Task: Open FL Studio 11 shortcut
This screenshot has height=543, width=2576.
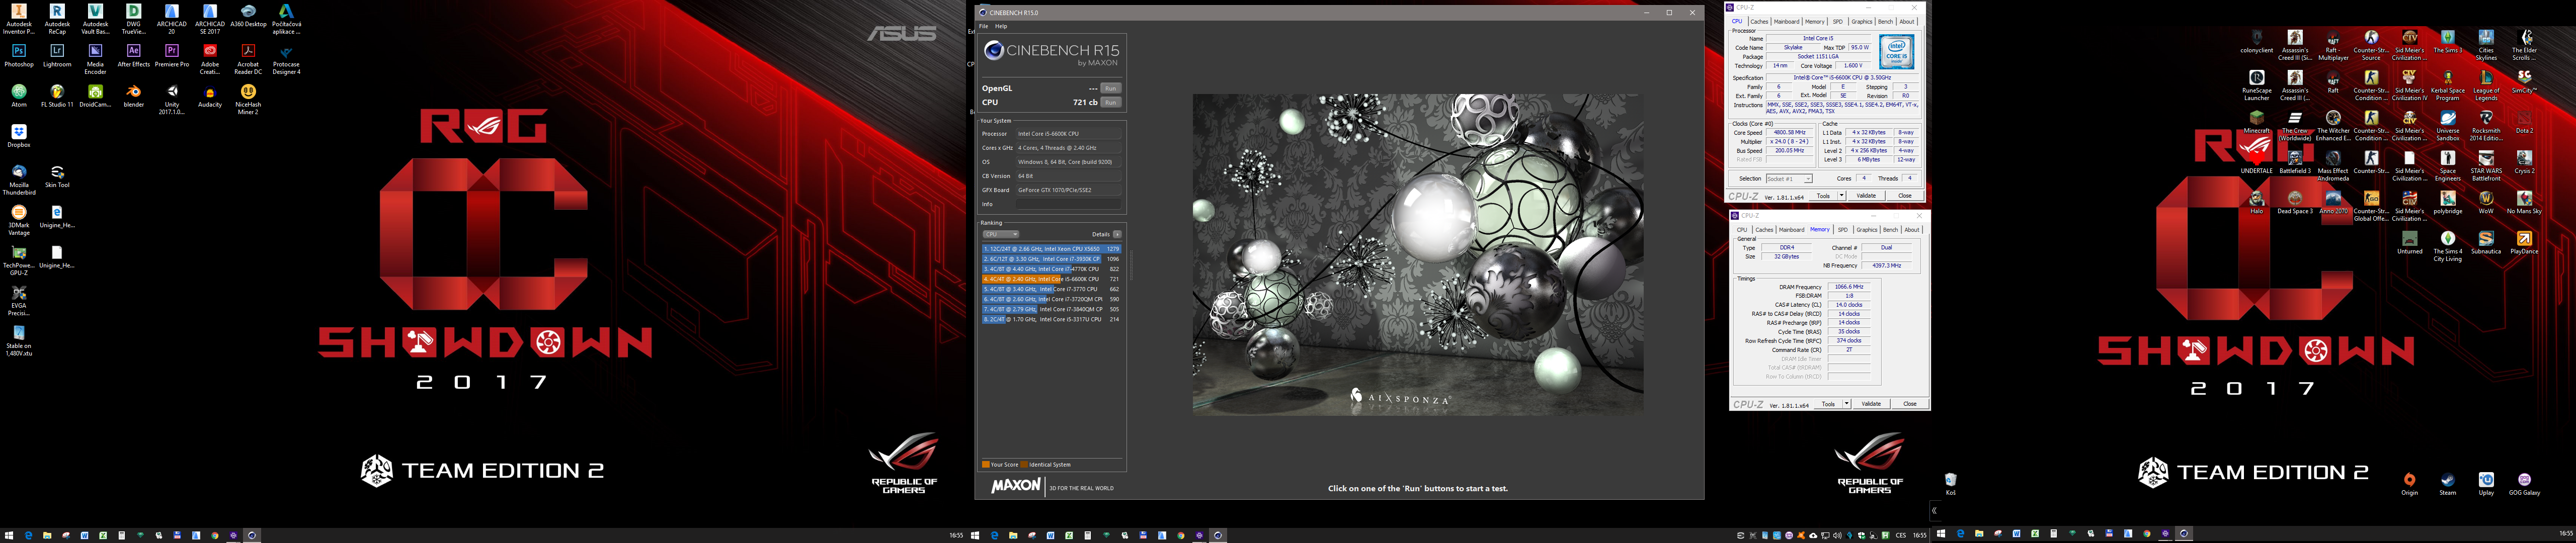Action: 57,96
